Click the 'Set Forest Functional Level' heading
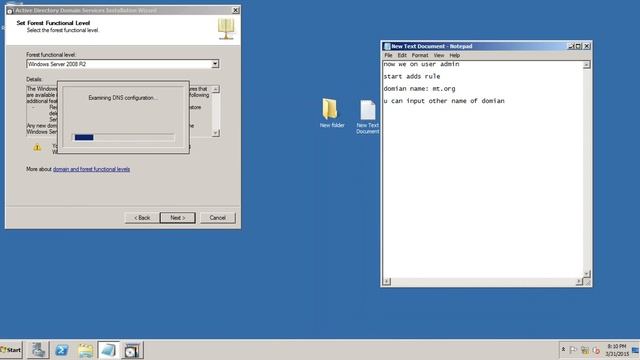Viewport: 640px width, 360px height. (x=53, y=23)
